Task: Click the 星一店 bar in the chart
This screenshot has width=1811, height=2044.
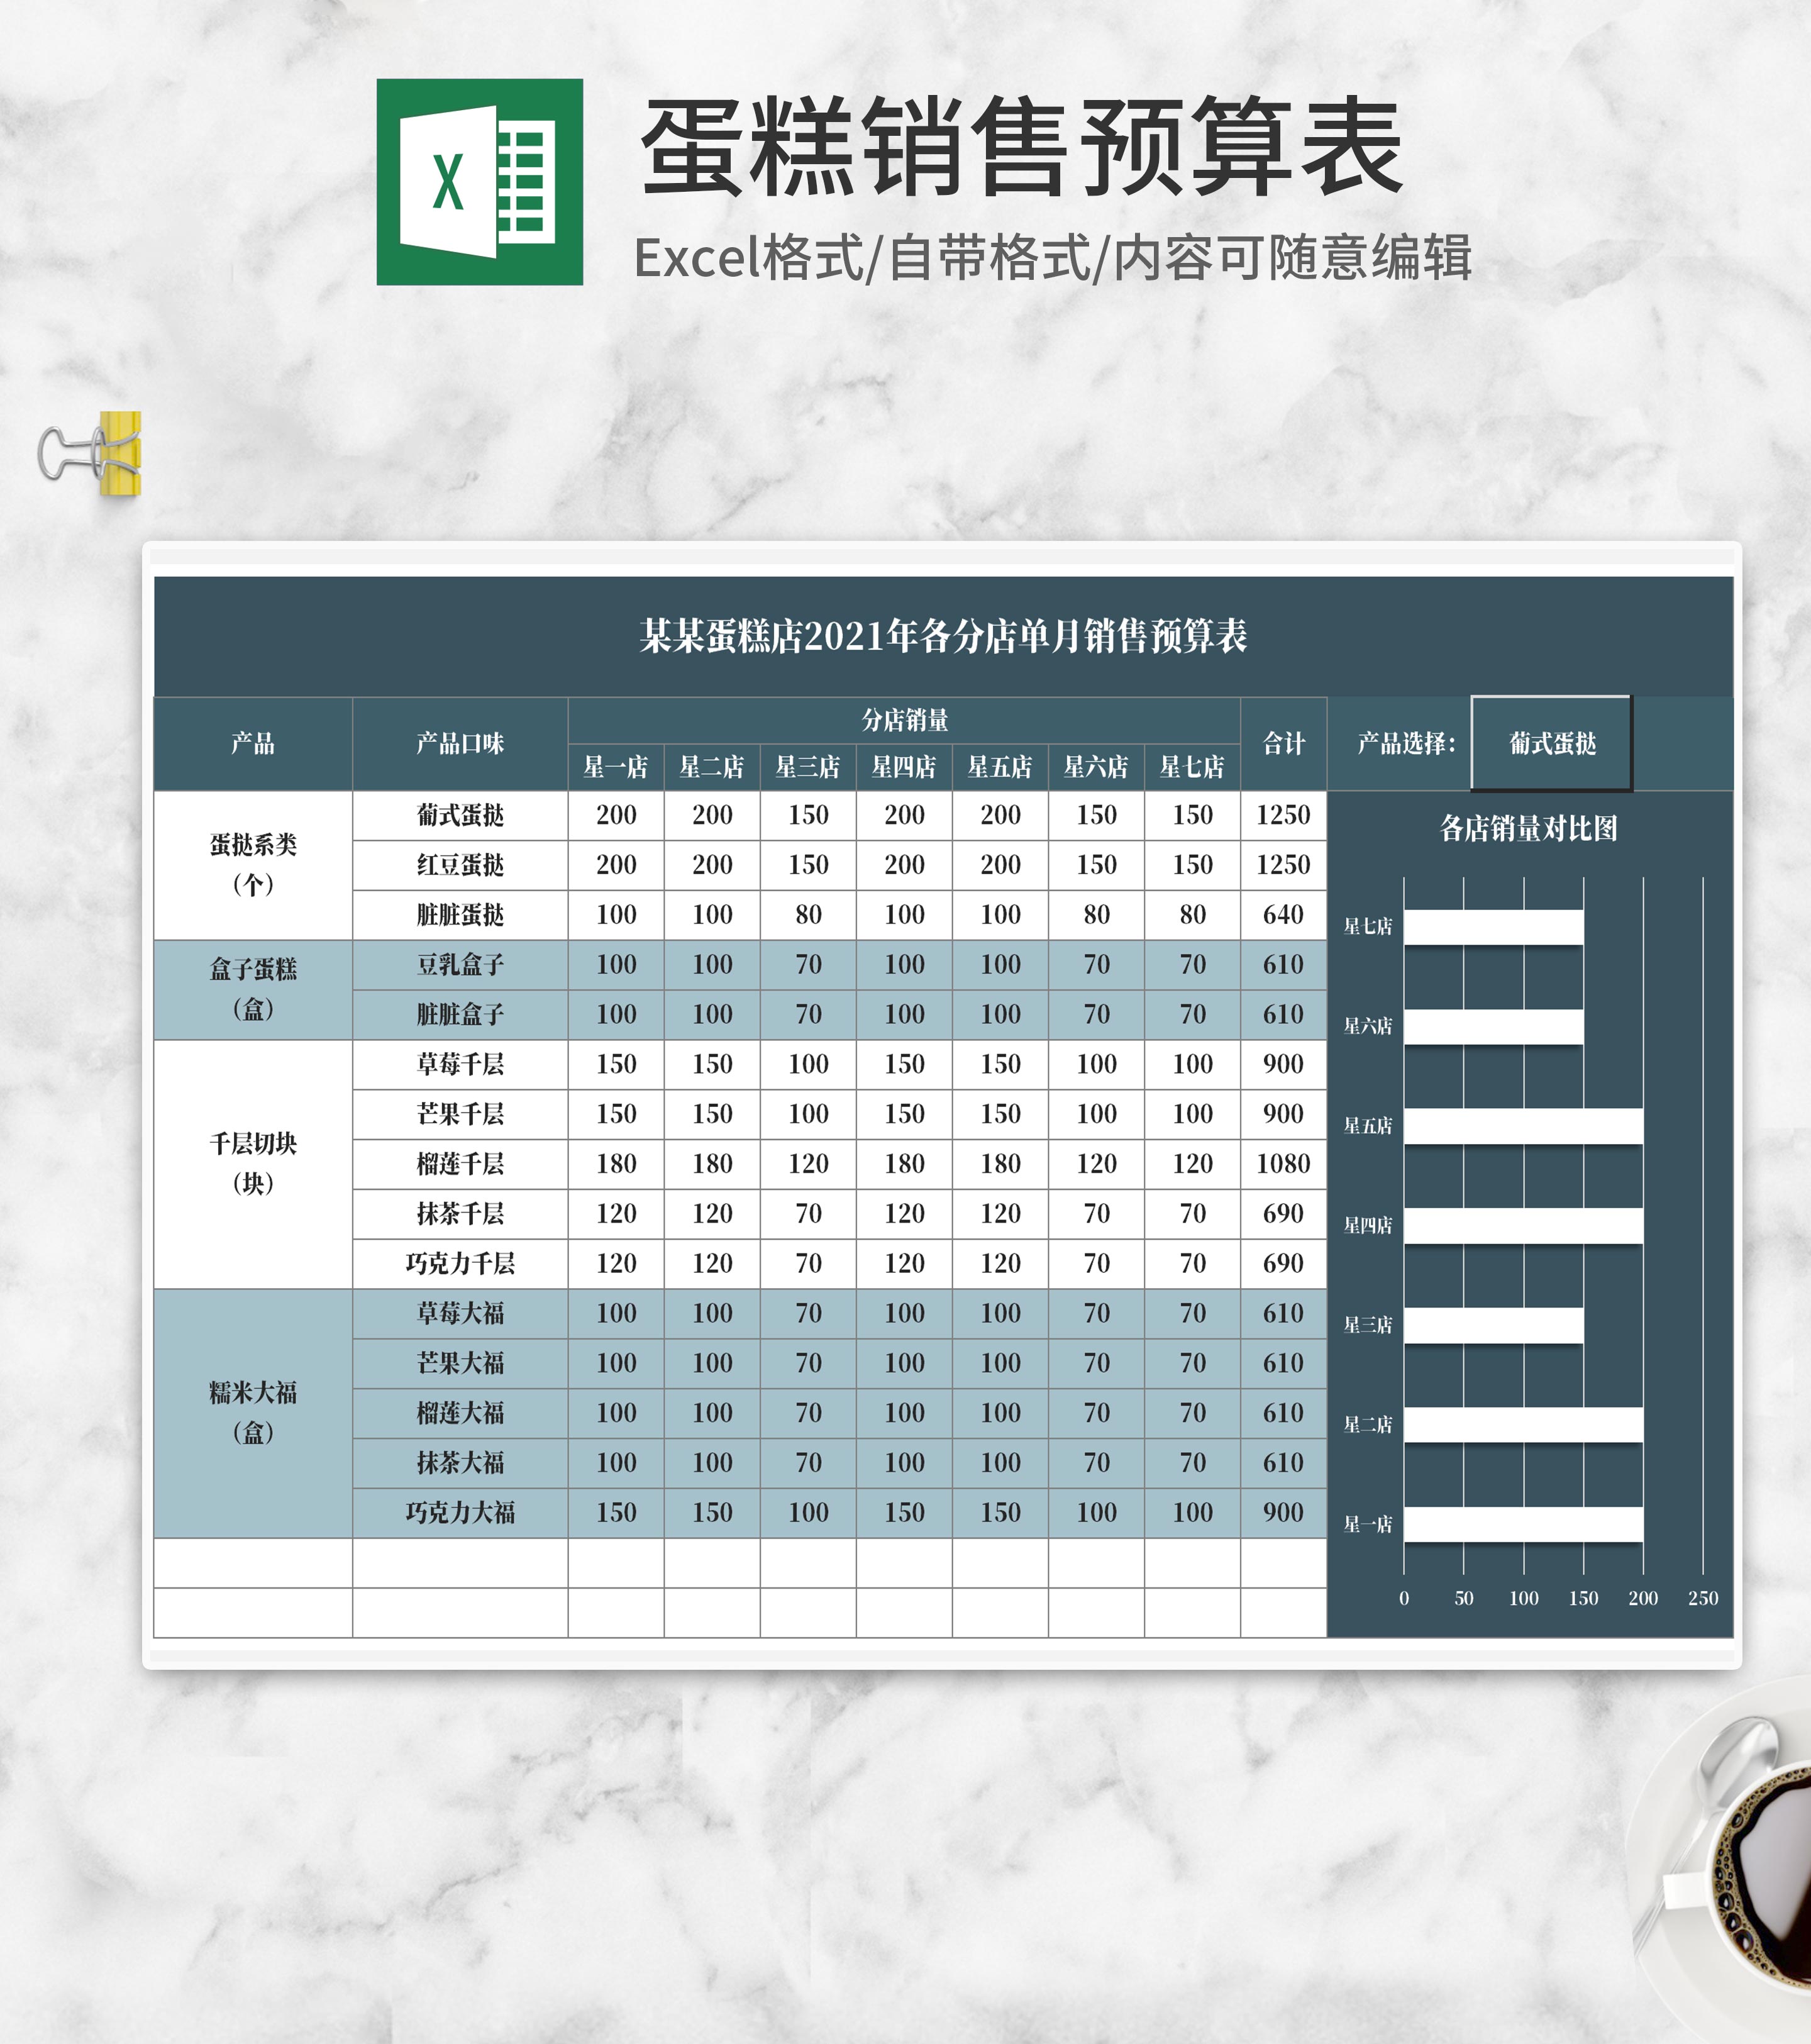Action: coord(1522,1524)
